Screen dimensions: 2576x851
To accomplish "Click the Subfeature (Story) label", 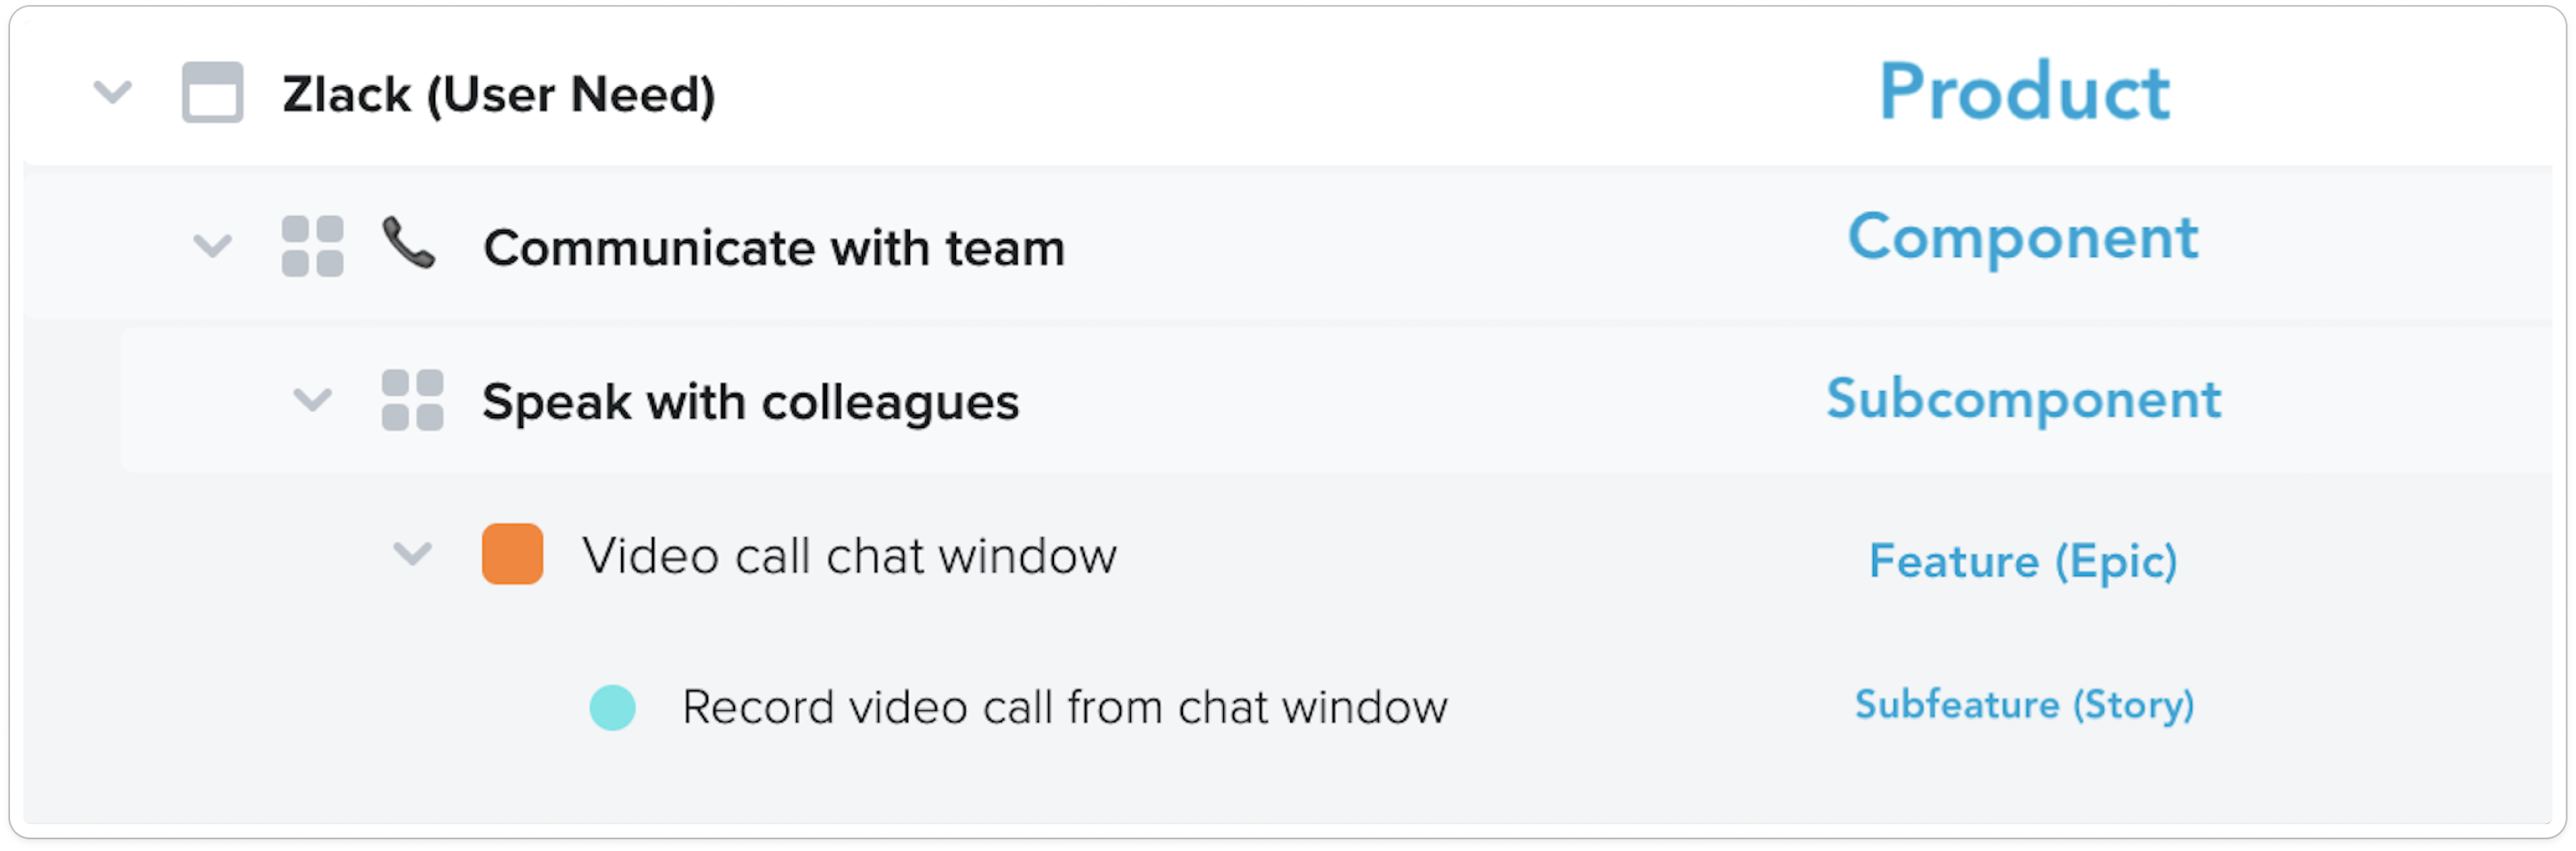I will point(2024,705).
